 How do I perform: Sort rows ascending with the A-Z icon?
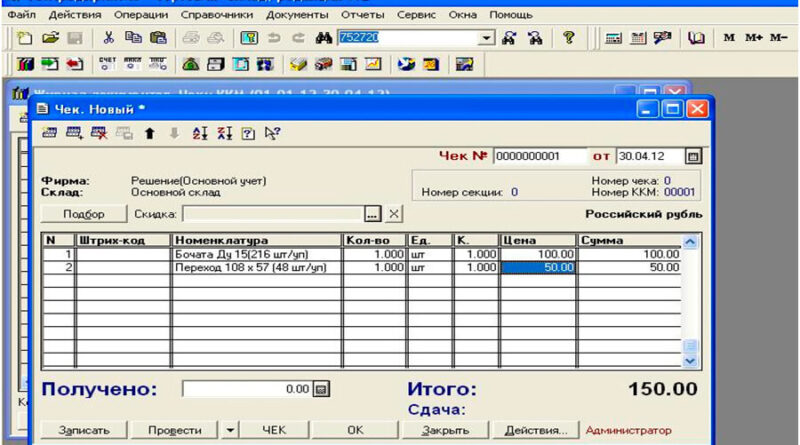[199, 133]
